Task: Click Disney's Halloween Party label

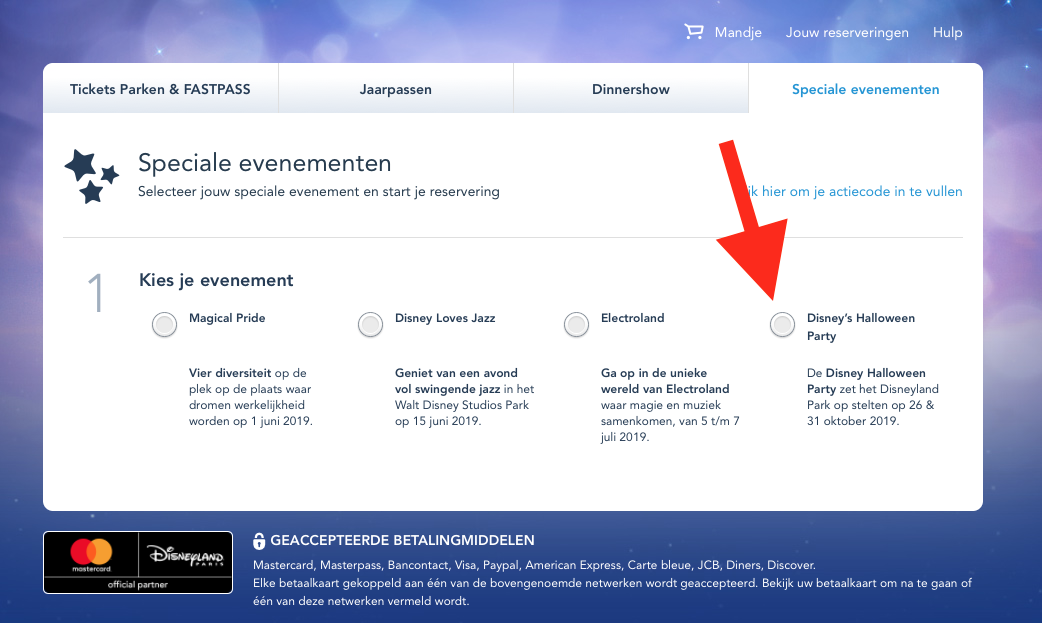Action: pyautogui.click(x=861, y=326)
